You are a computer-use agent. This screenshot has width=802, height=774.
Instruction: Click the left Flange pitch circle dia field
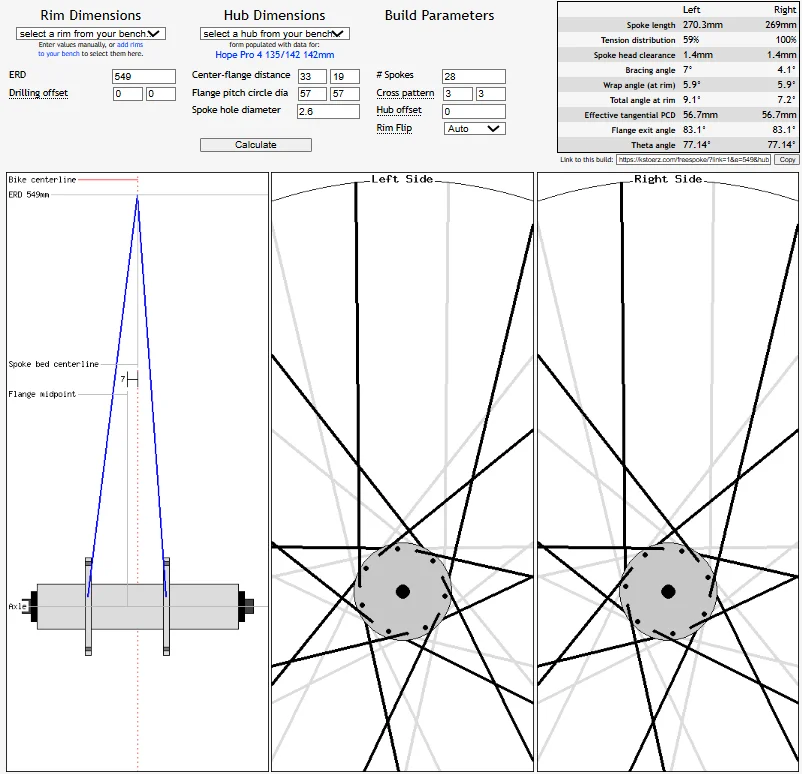click(312, 94)
